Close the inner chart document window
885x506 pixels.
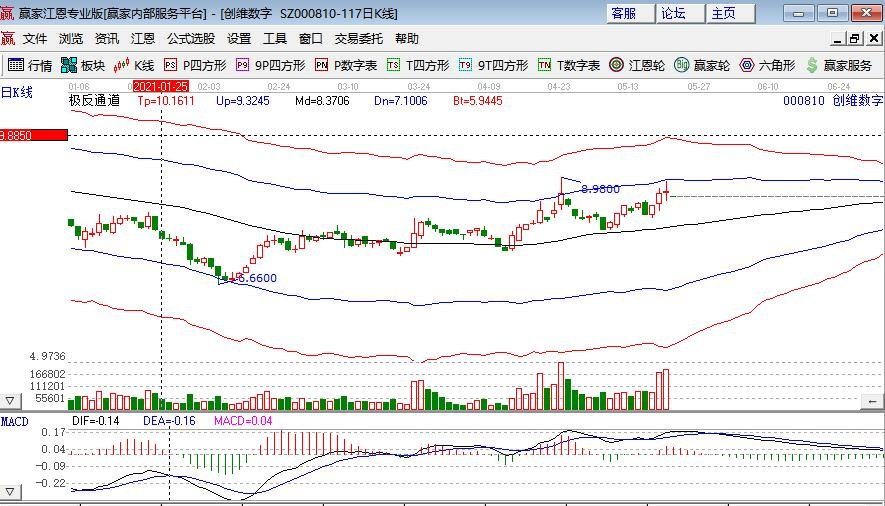click(x=874, y=38)
